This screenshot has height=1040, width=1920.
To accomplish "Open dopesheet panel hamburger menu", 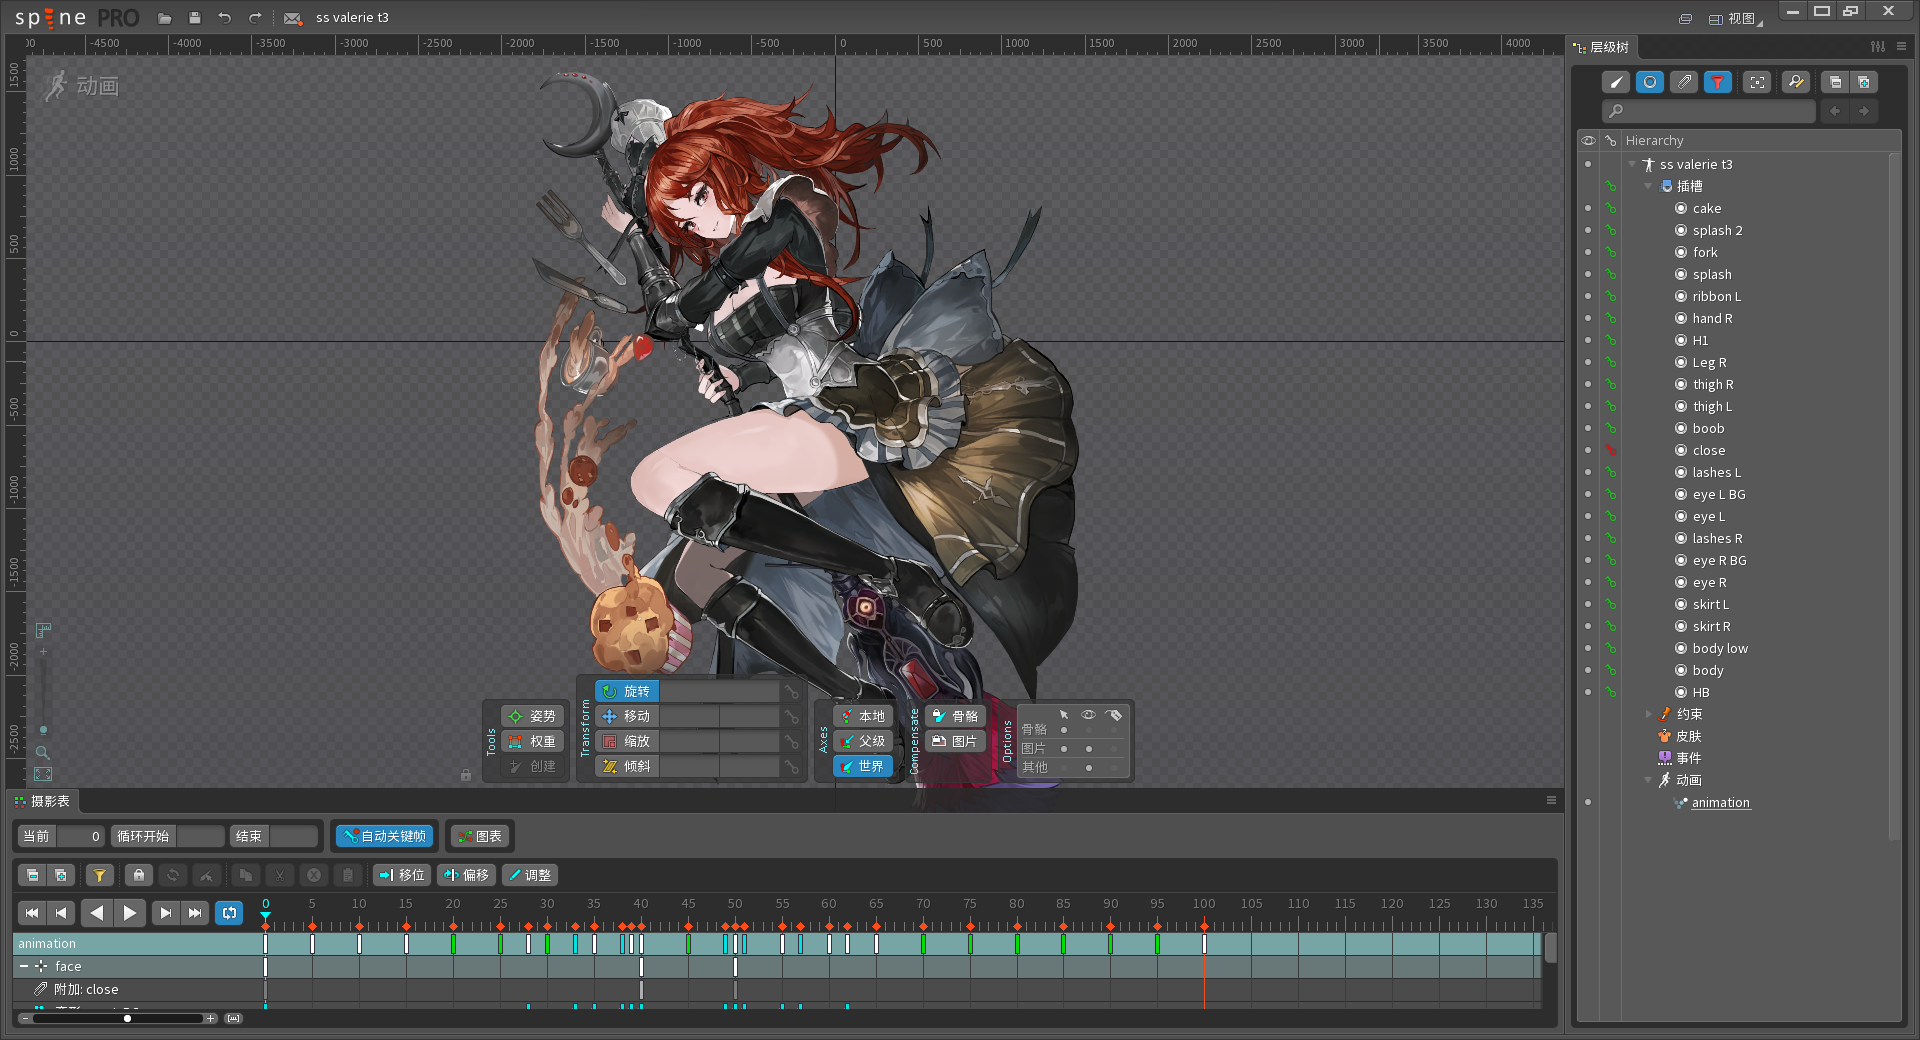I will [1551, 800].
